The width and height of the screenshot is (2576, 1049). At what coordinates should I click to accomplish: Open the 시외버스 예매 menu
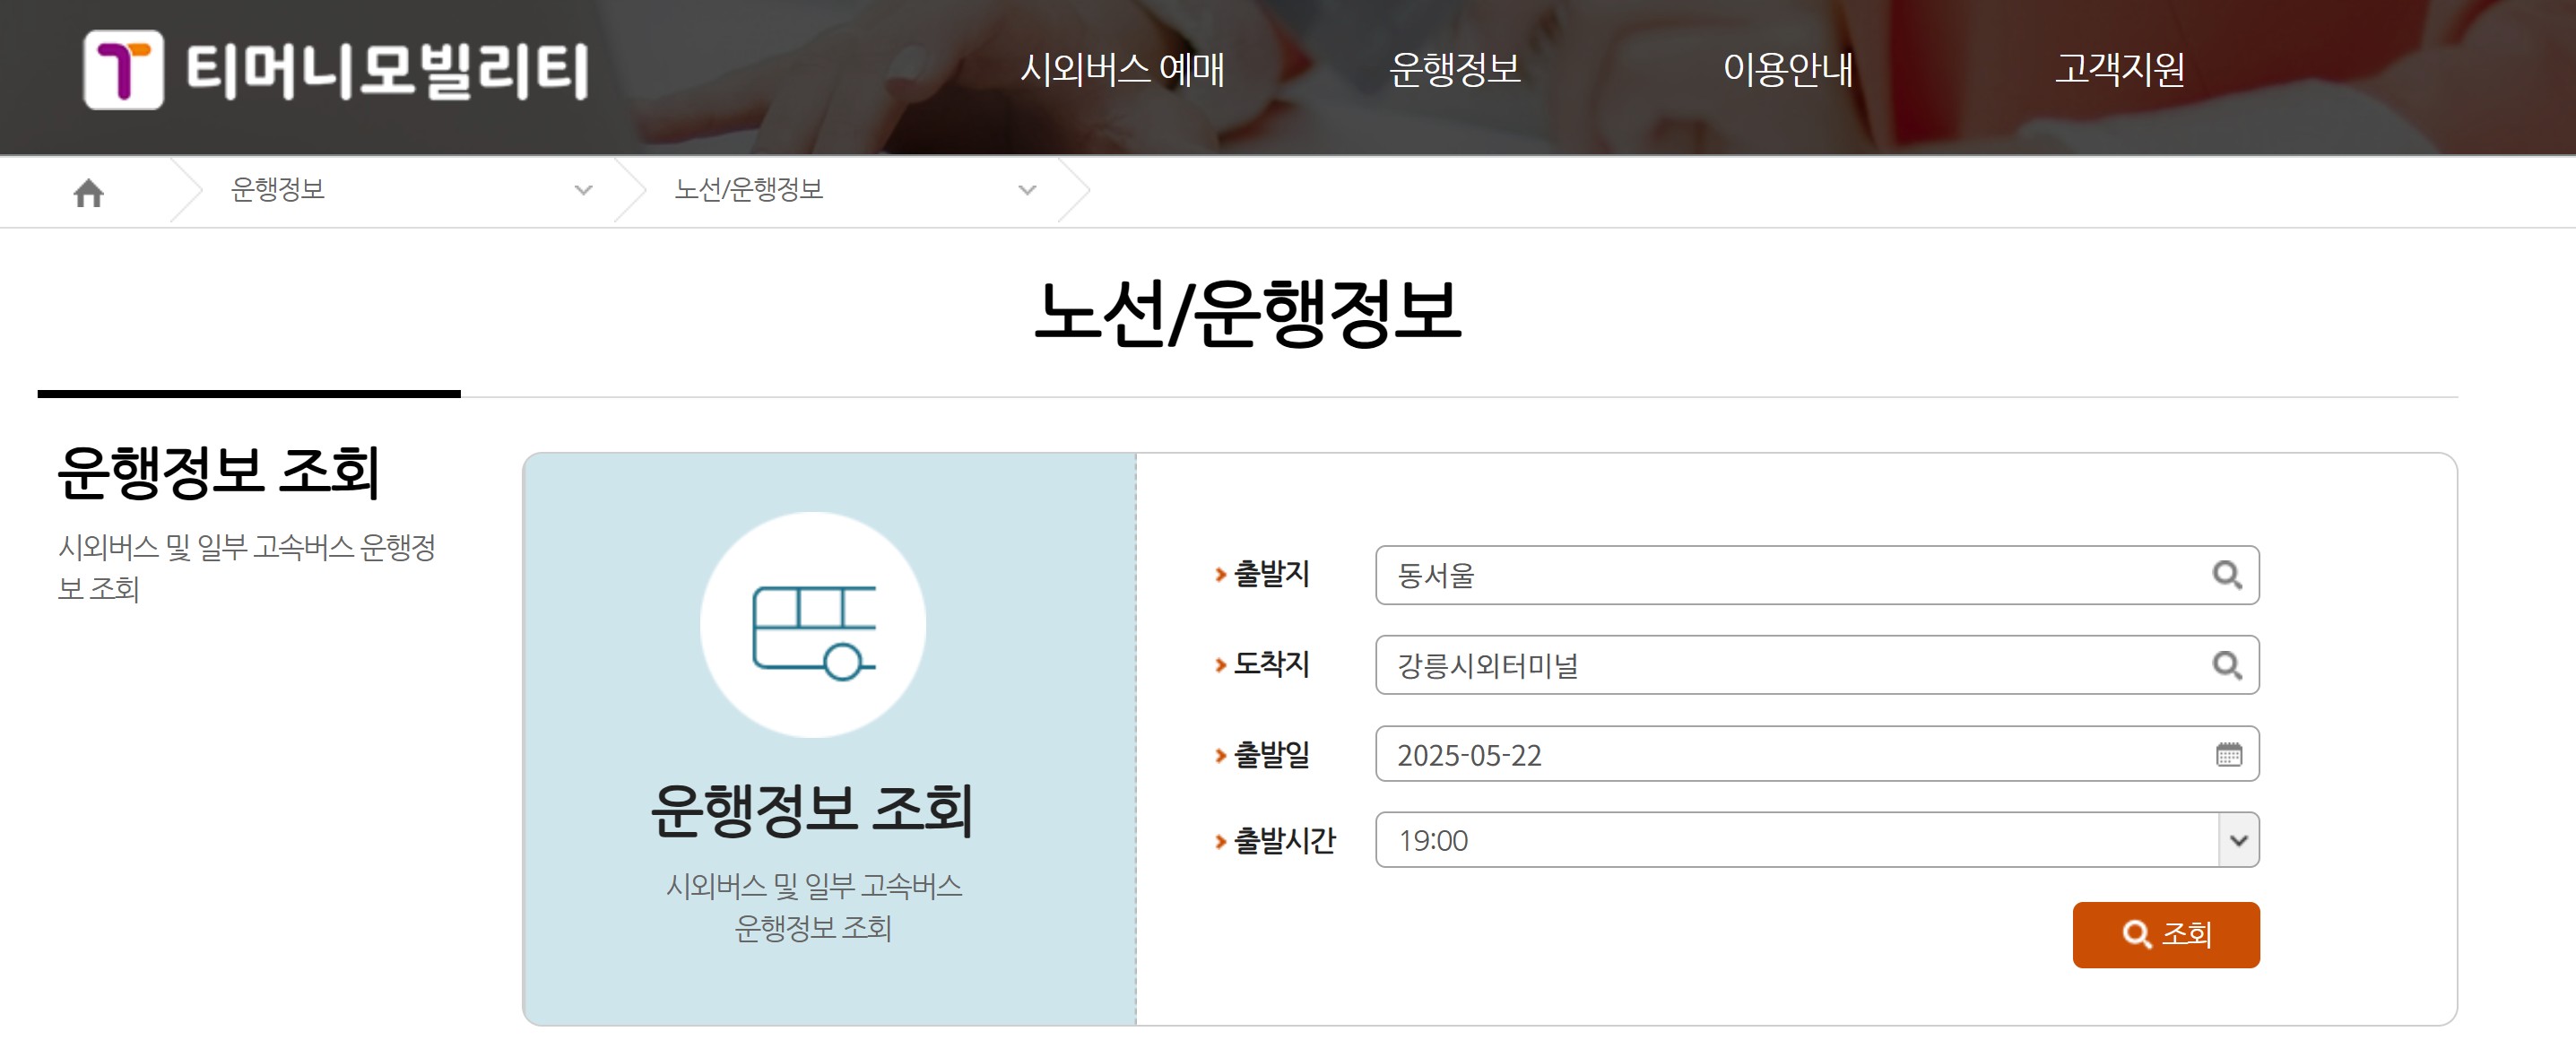pos(1122,69)
